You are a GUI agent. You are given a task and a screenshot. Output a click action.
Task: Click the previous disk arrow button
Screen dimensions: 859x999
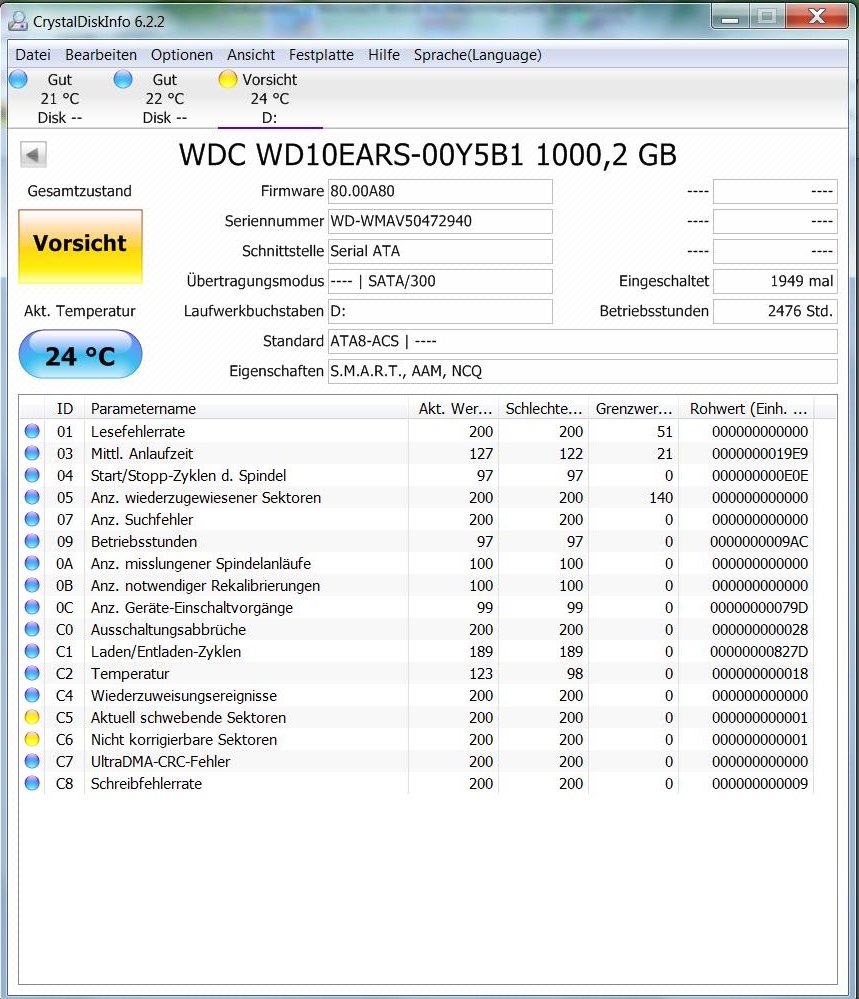[x=33, y=155]
